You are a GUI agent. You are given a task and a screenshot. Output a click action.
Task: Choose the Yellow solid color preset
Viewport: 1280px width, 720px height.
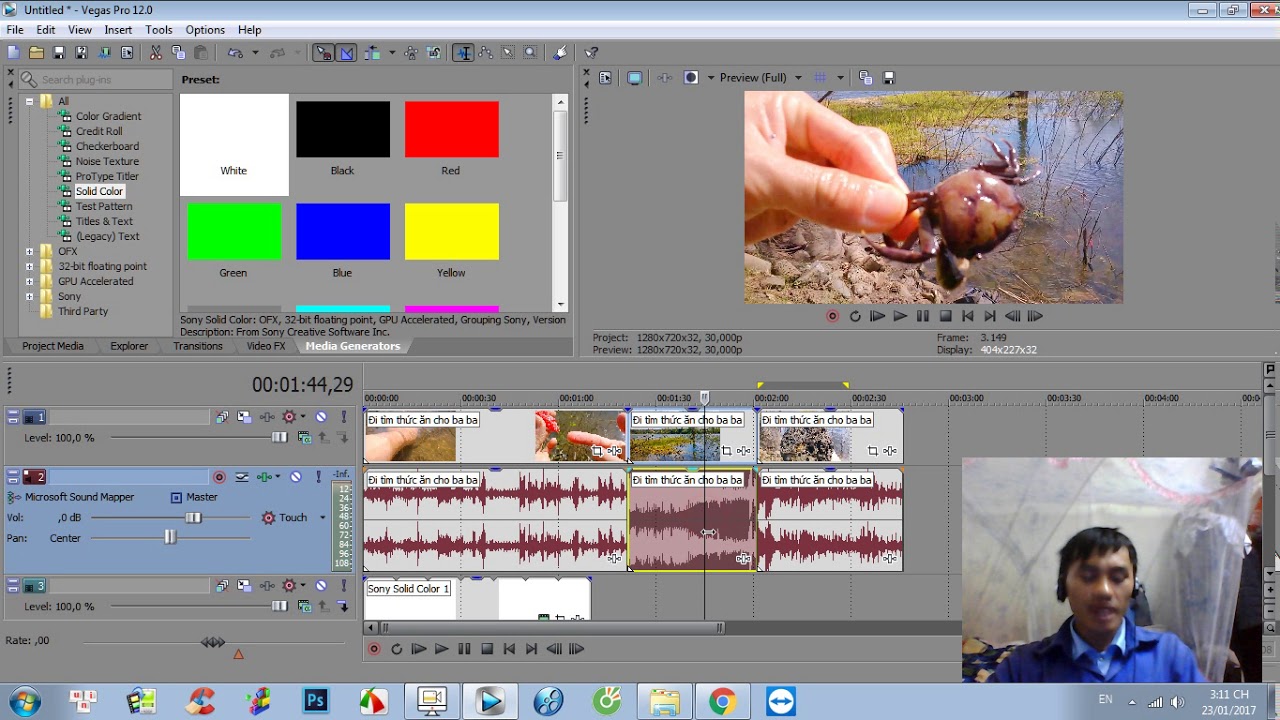451,240
